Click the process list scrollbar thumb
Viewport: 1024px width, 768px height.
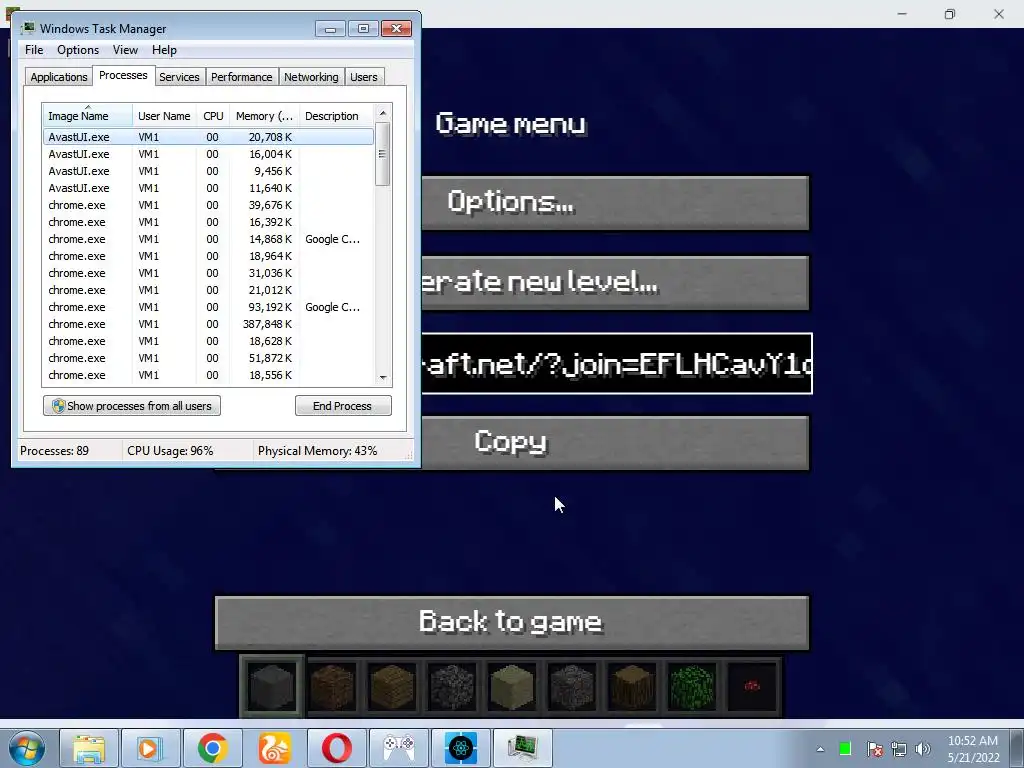click(383, 154)
